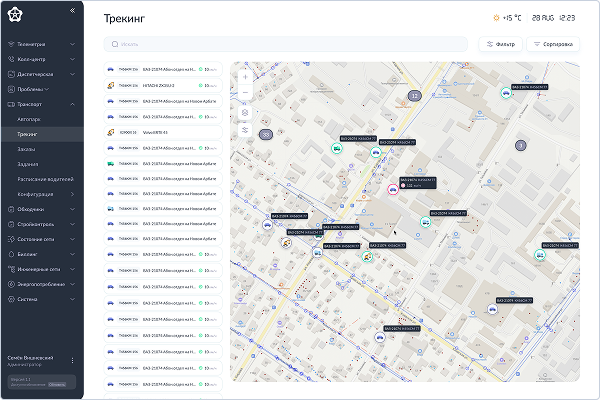
Task: Collapse the sidebar with double-chevron icon
Action: pos(72,11)
